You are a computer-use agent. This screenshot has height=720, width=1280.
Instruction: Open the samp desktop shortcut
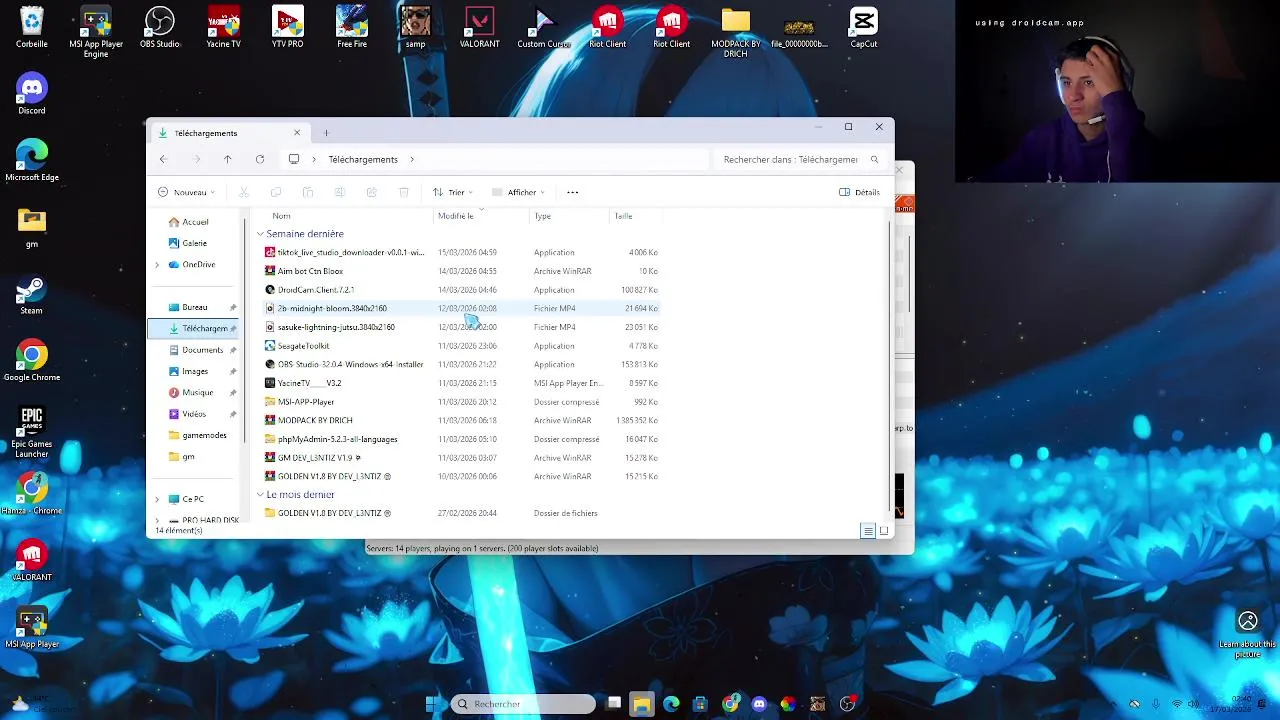click(x=415, y=27)
